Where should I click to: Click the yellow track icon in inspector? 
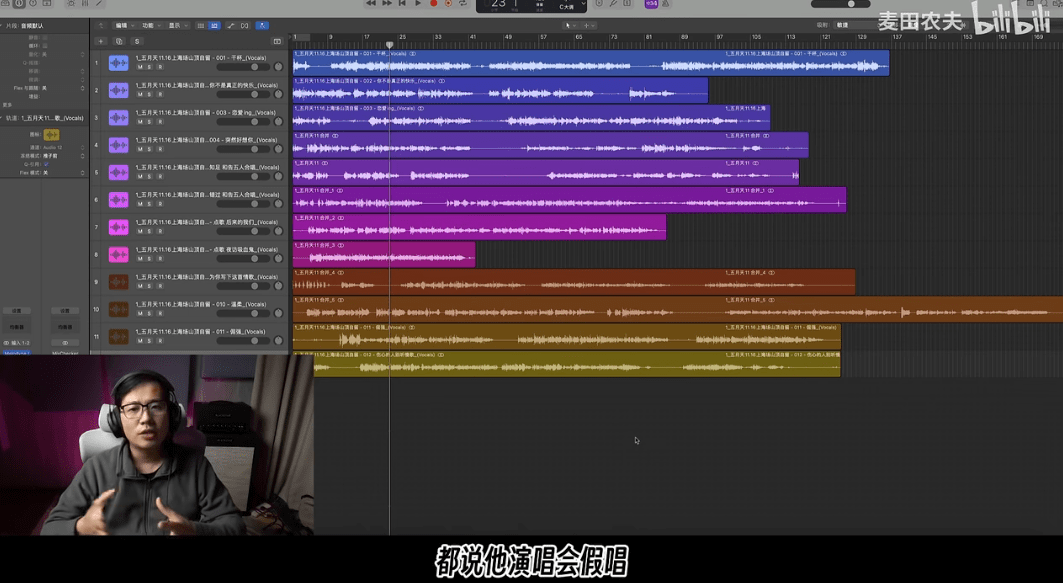[51, 135]
